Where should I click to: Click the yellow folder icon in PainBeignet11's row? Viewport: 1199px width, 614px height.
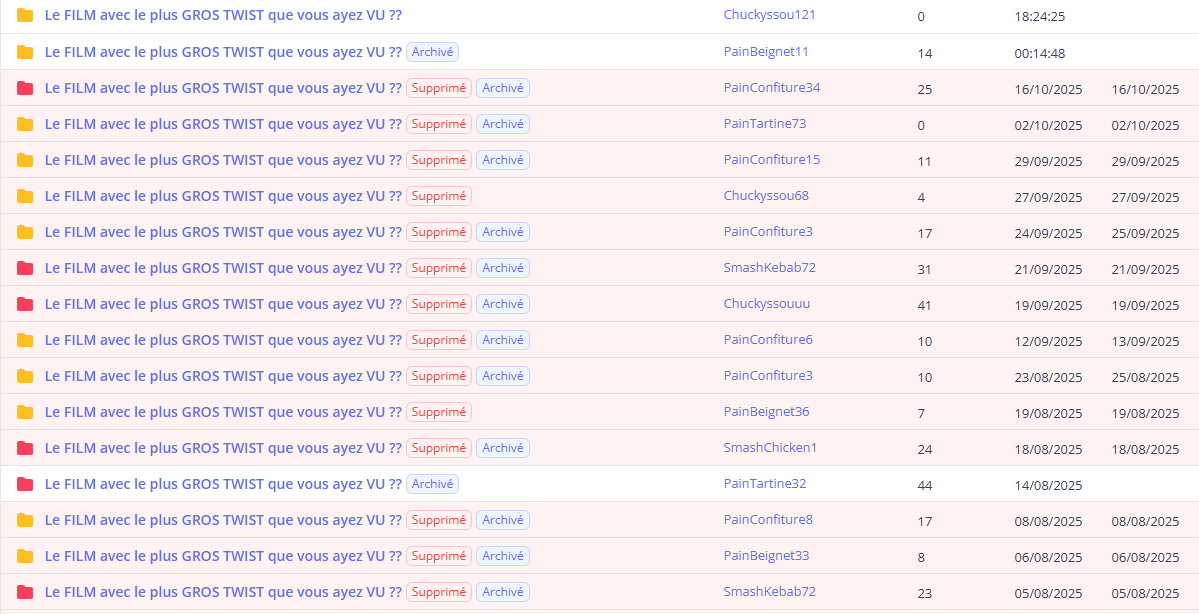click(x=25, y=52)
